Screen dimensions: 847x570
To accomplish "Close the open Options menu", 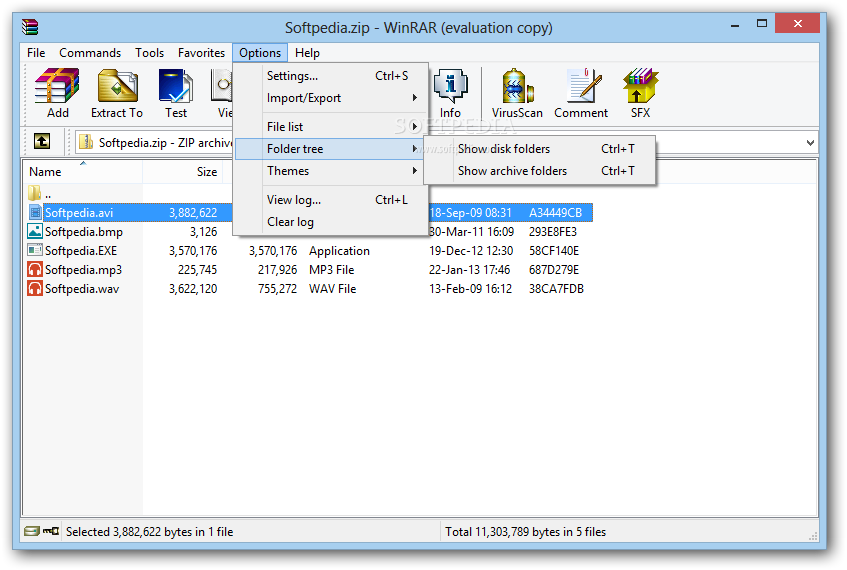I will pyautogui.click(x=260, y=52).
